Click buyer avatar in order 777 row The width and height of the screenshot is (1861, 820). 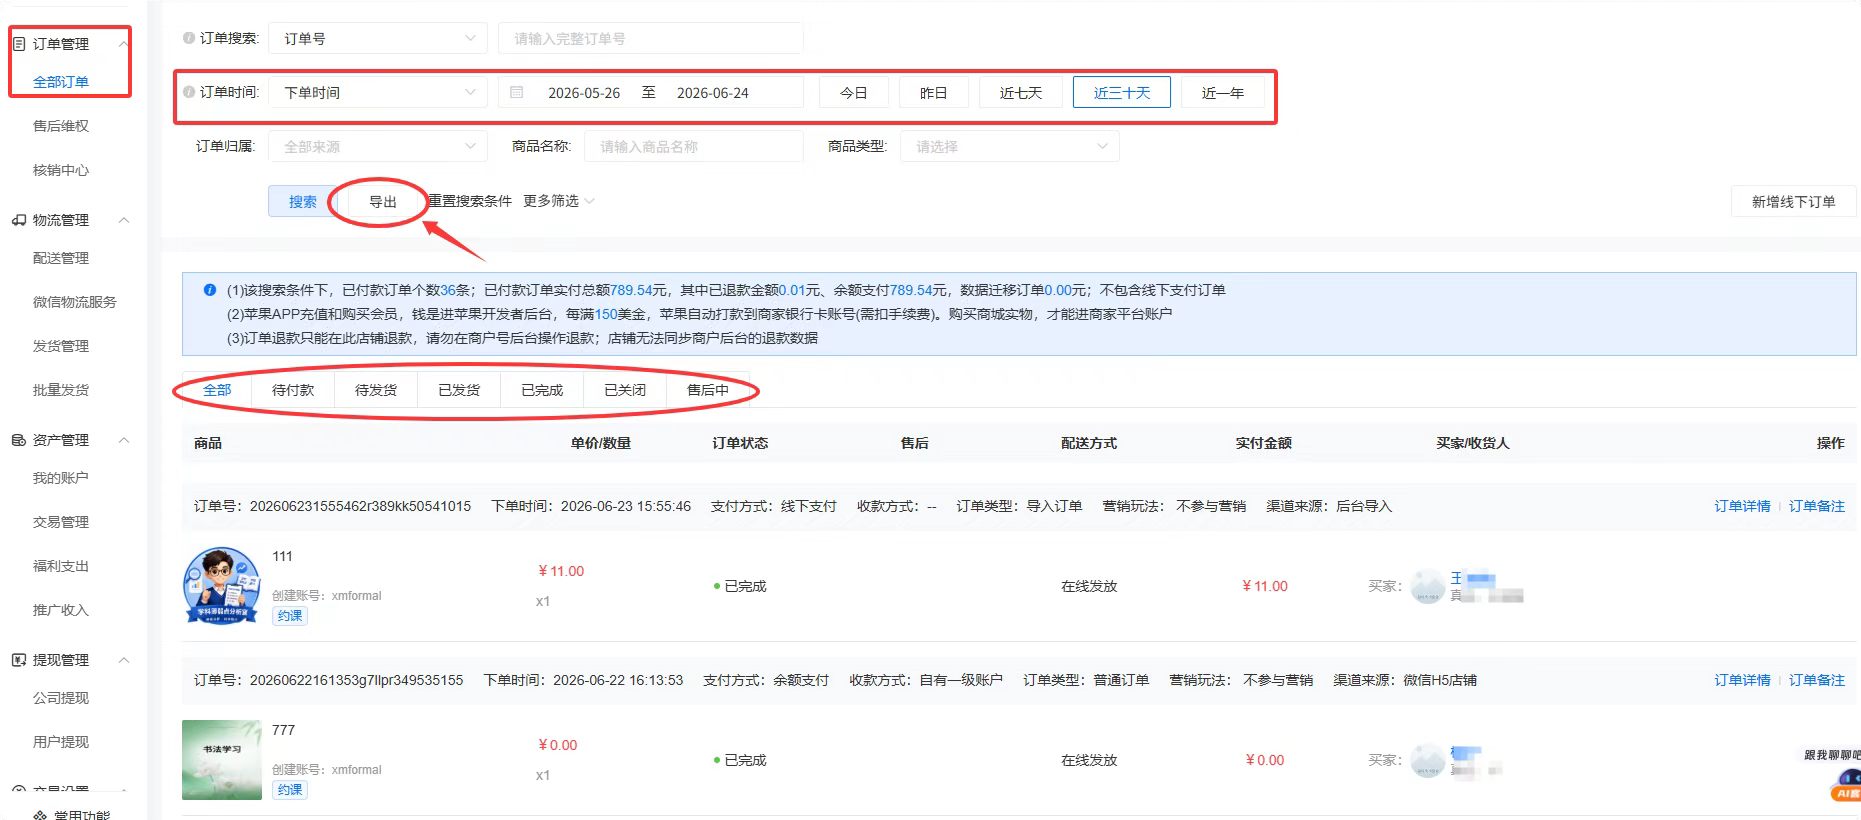[x=1427, y=760]
